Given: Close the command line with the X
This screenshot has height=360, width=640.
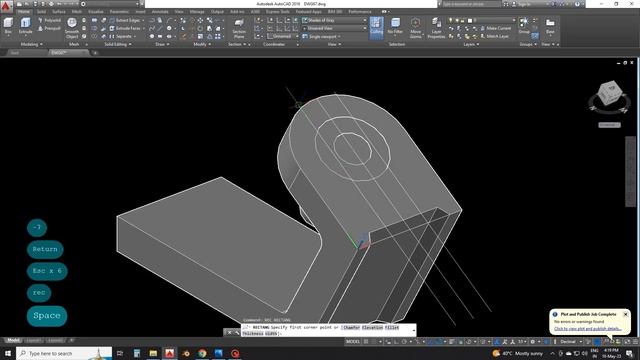Looking at the screenshot, I should [x=229, y=333].
